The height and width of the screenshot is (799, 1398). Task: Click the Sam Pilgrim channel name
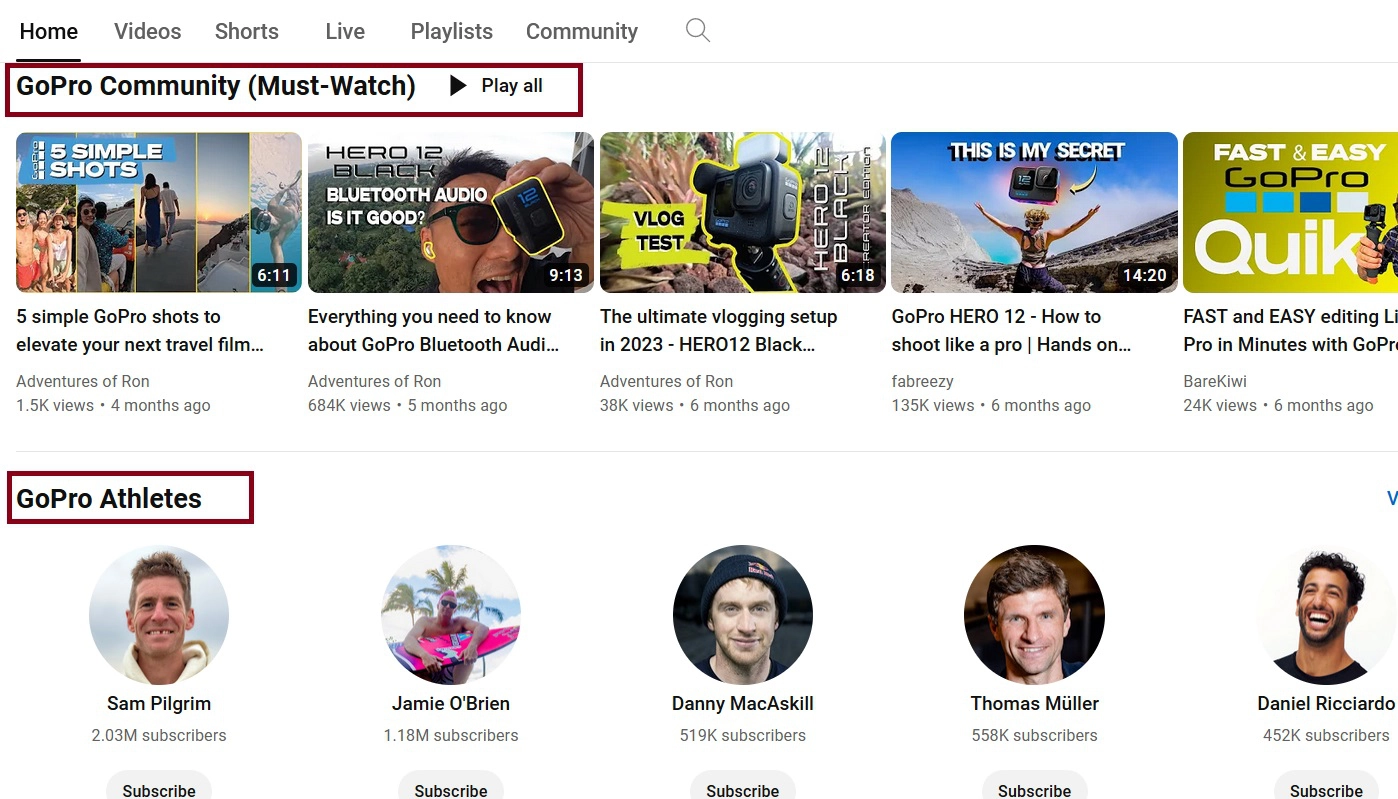coord(159,704)
